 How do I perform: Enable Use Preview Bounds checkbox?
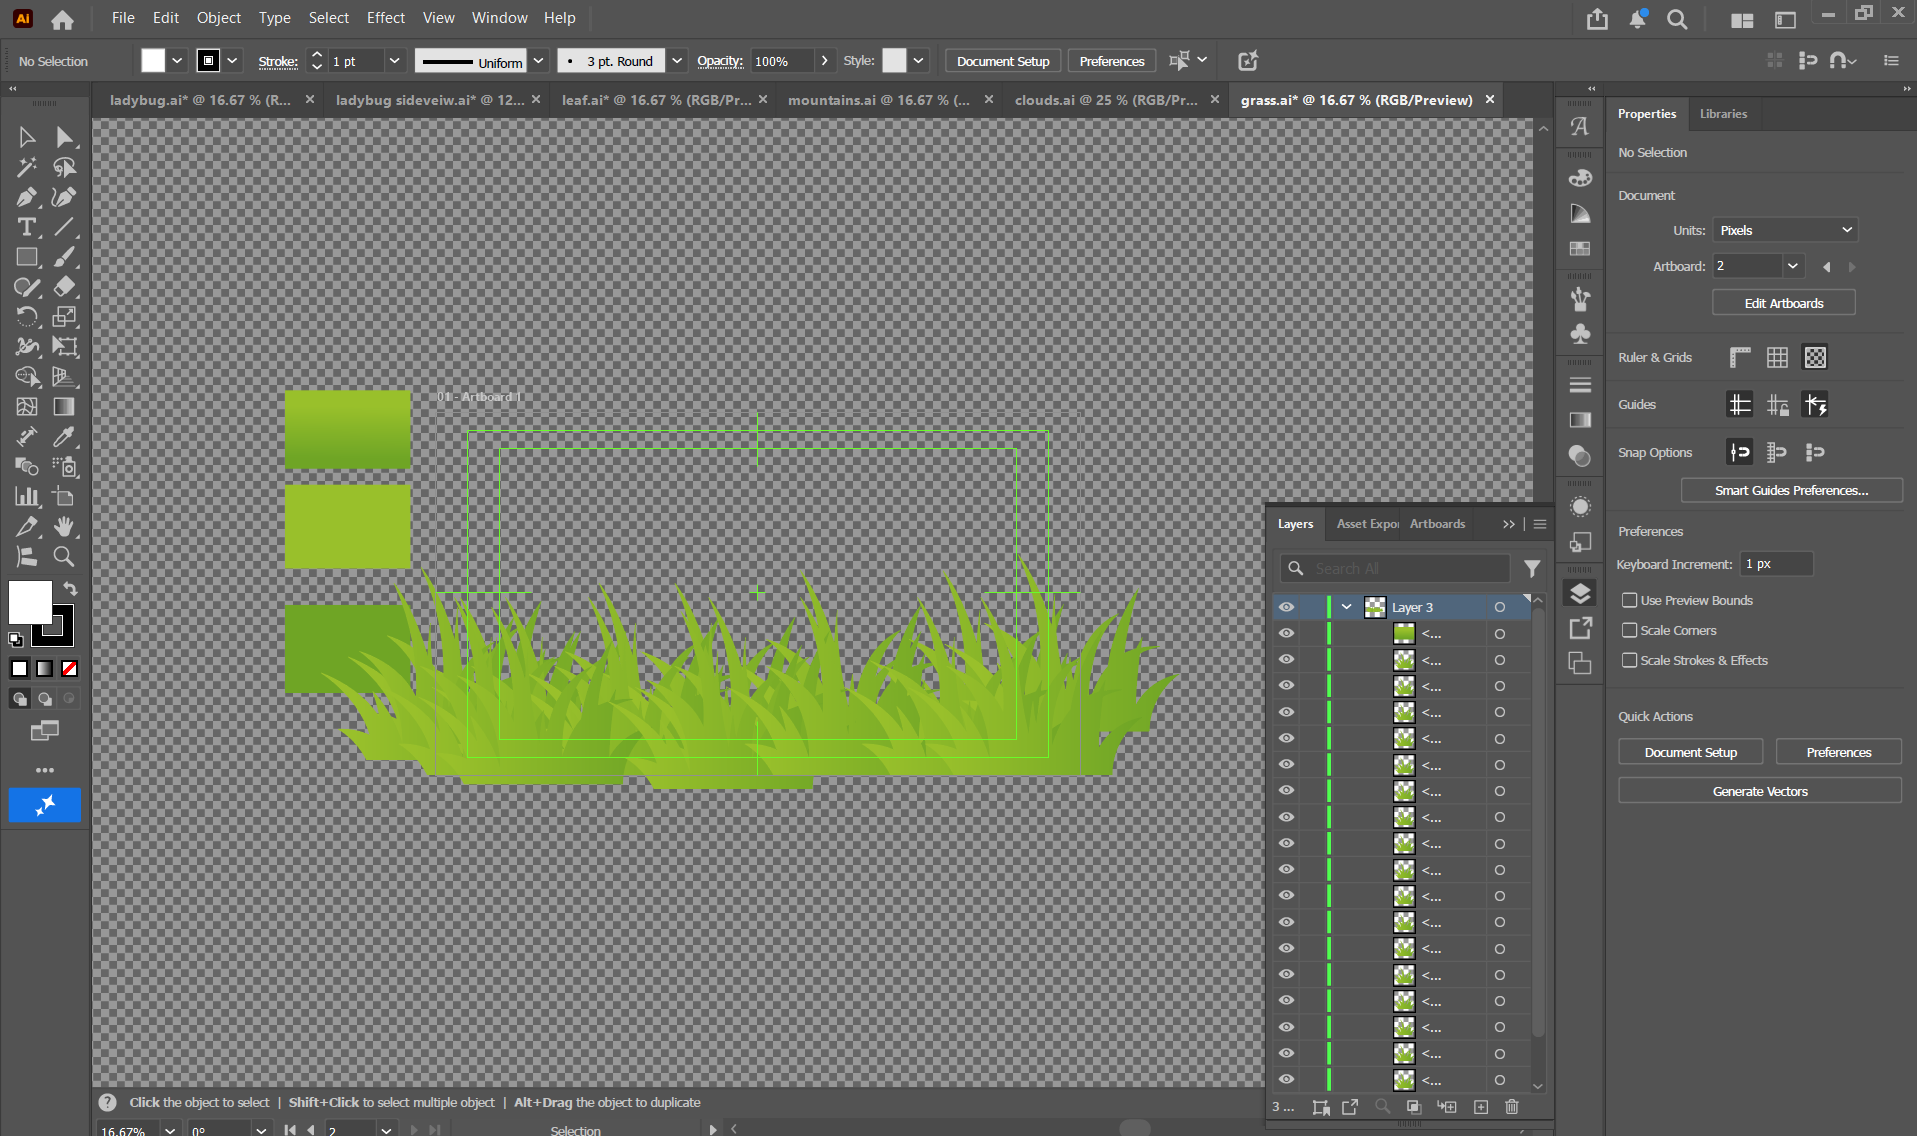click(1630, 600)
